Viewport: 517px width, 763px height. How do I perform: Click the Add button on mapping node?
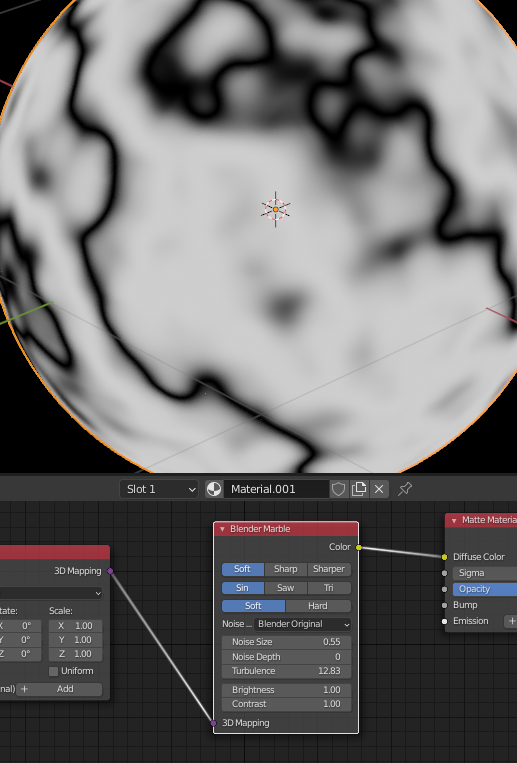tap(59, 689)
